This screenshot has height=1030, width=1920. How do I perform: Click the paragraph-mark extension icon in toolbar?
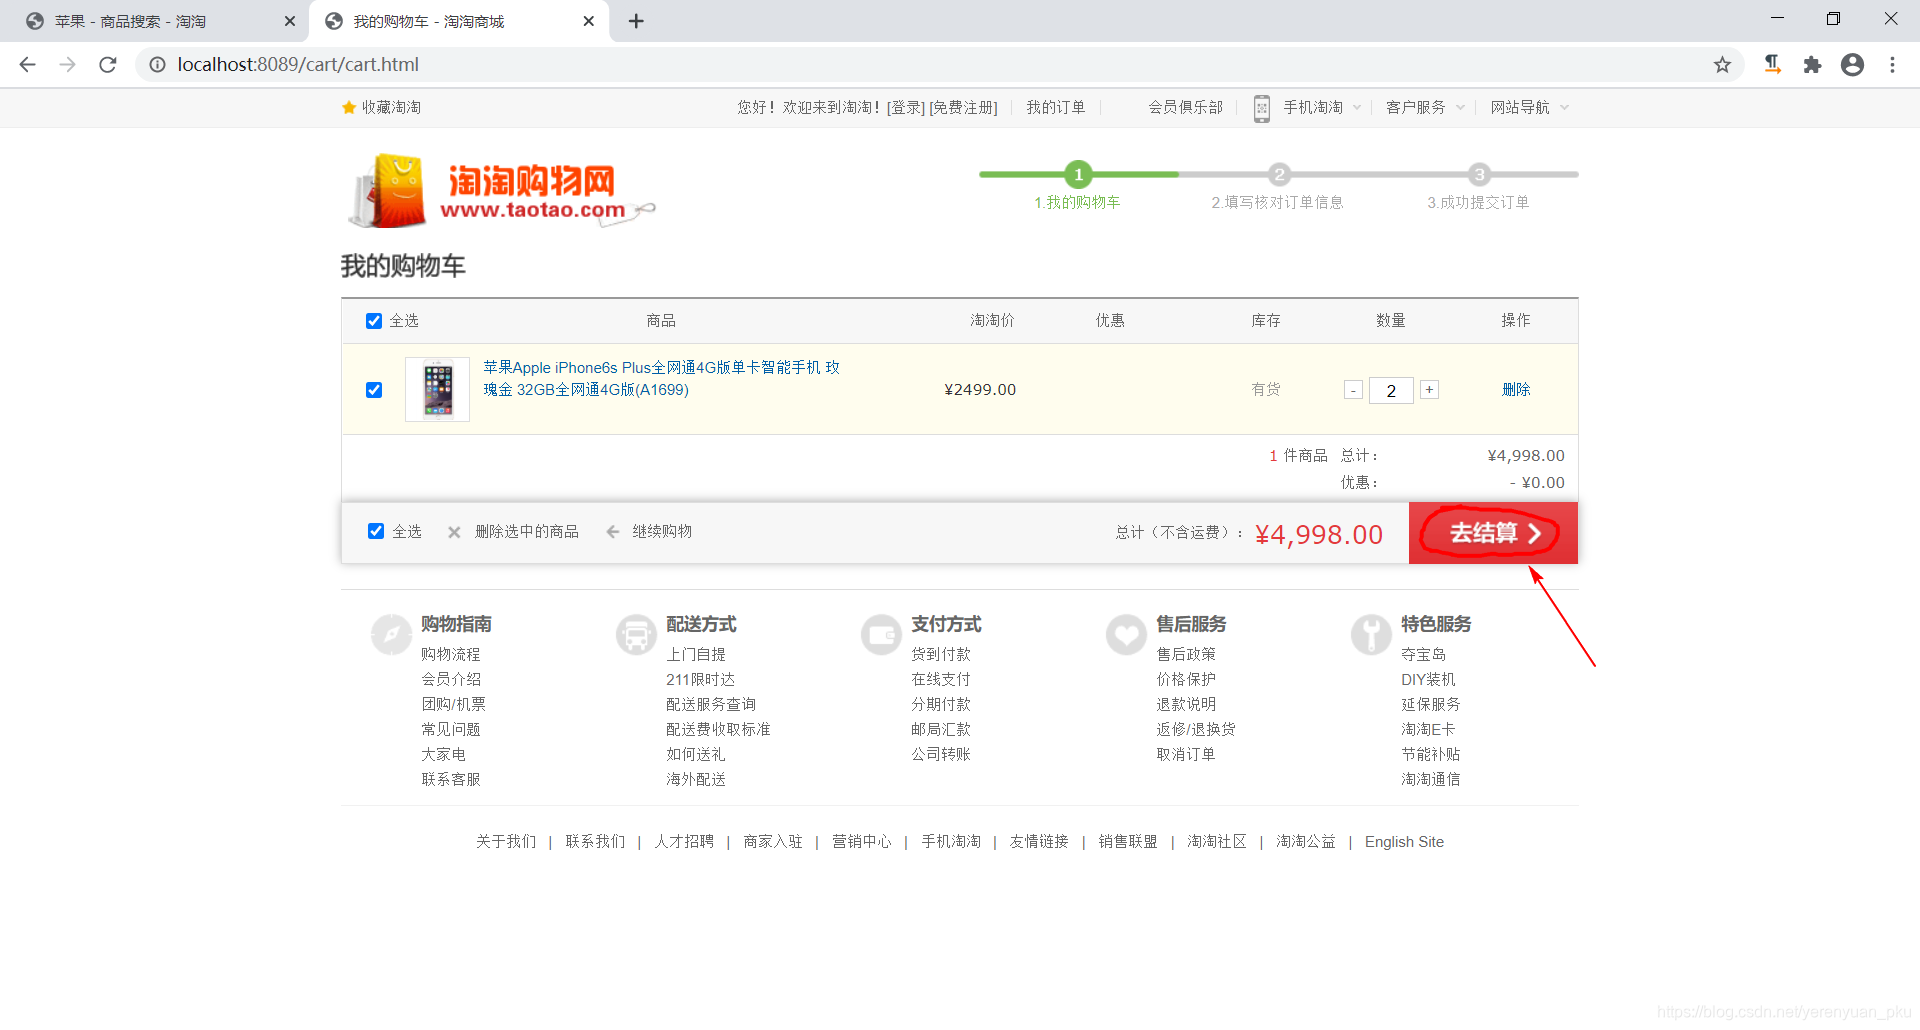pos(1772,65)
